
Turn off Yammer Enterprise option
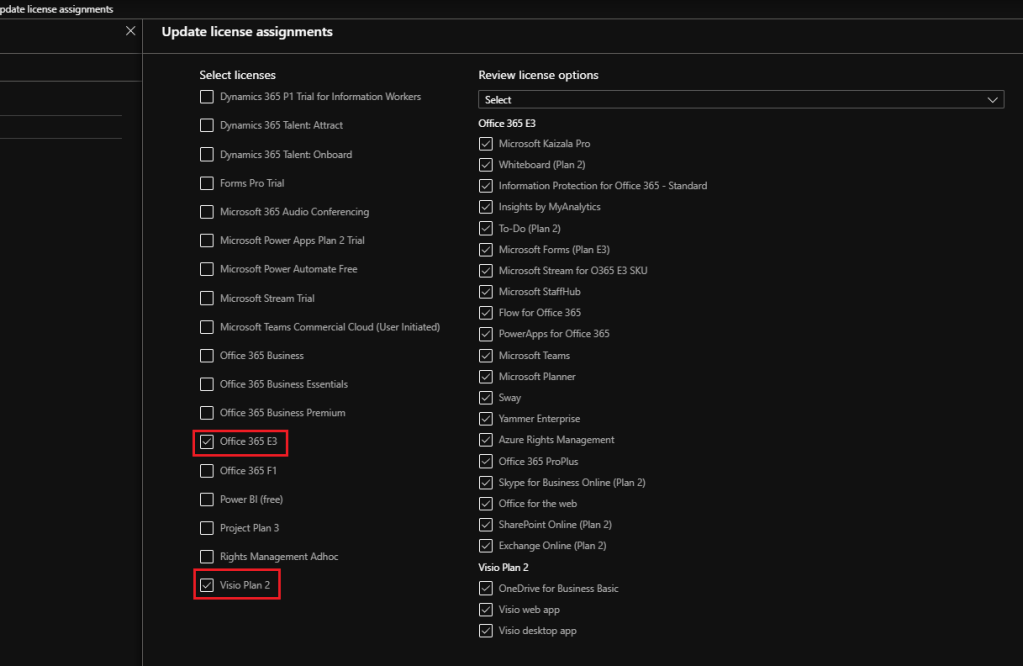point(486,419)
